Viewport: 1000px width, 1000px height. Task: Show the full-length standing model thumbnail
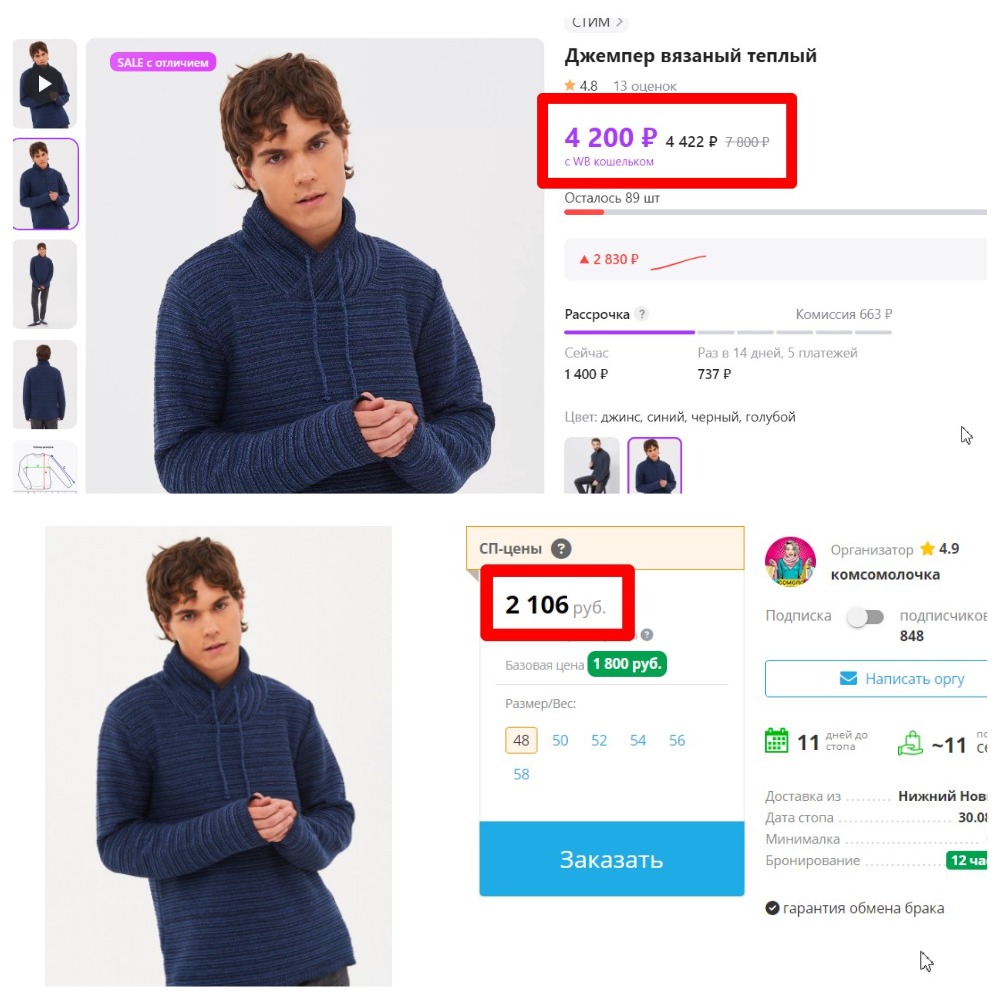tap(44, 284)
